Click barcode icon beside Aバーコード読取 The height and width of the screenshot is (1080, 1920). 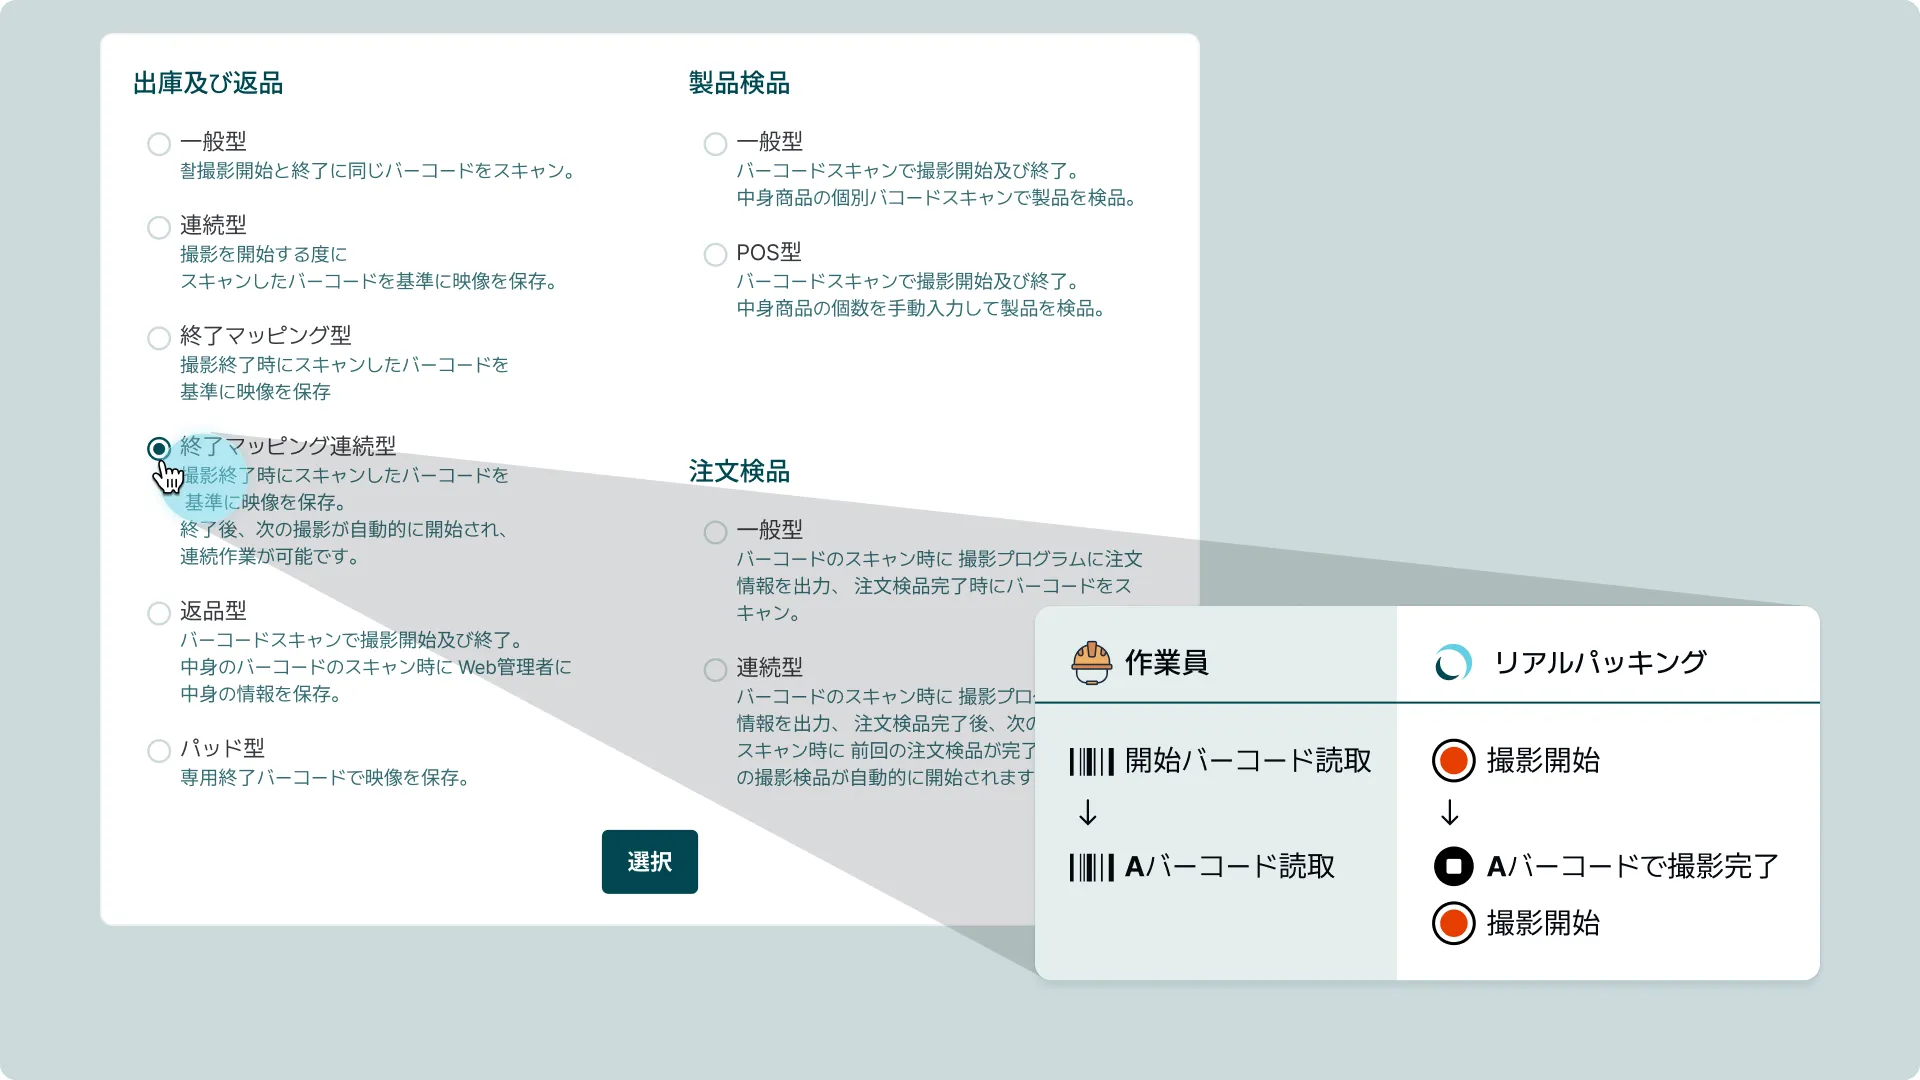[x=1091, y=867]
